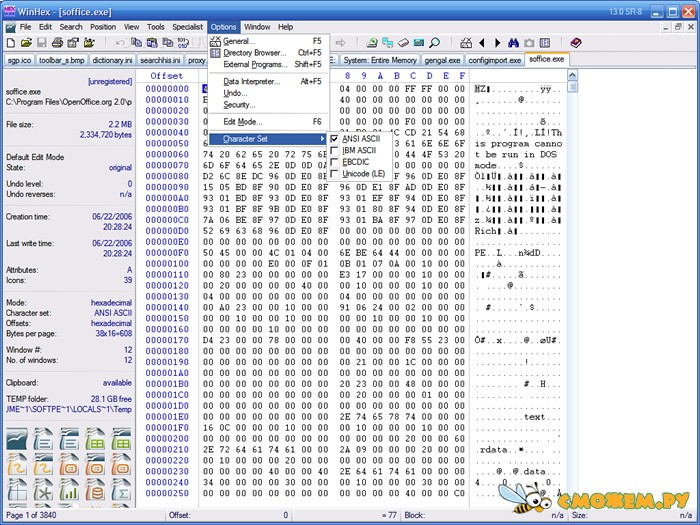Image resolution: width=700 pixels, height=525 pixels.
Task: Switch to the gengal.exe tab
Action: (442, 60)
